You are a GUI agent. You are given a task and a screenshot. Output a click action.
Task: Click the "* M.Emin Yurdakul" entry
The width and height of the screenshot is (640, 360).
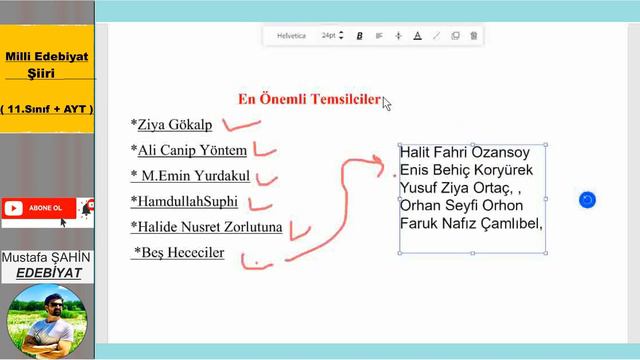190,176
